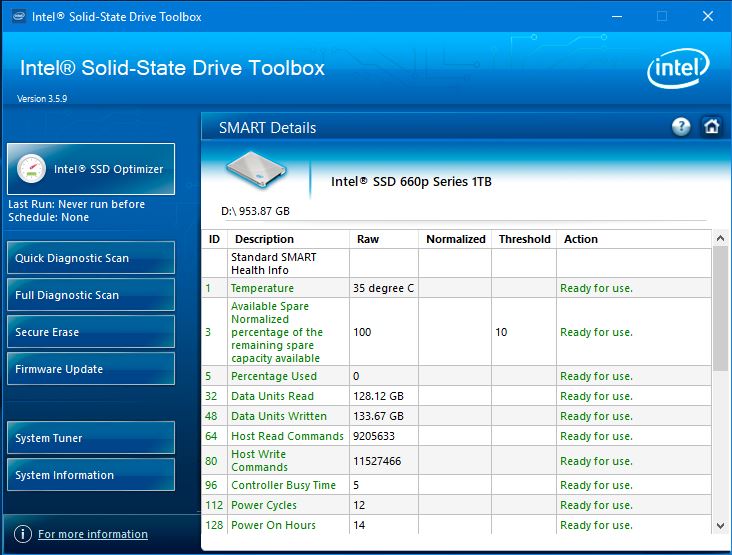Click Ready for use on Temperature row

point(596,288)
